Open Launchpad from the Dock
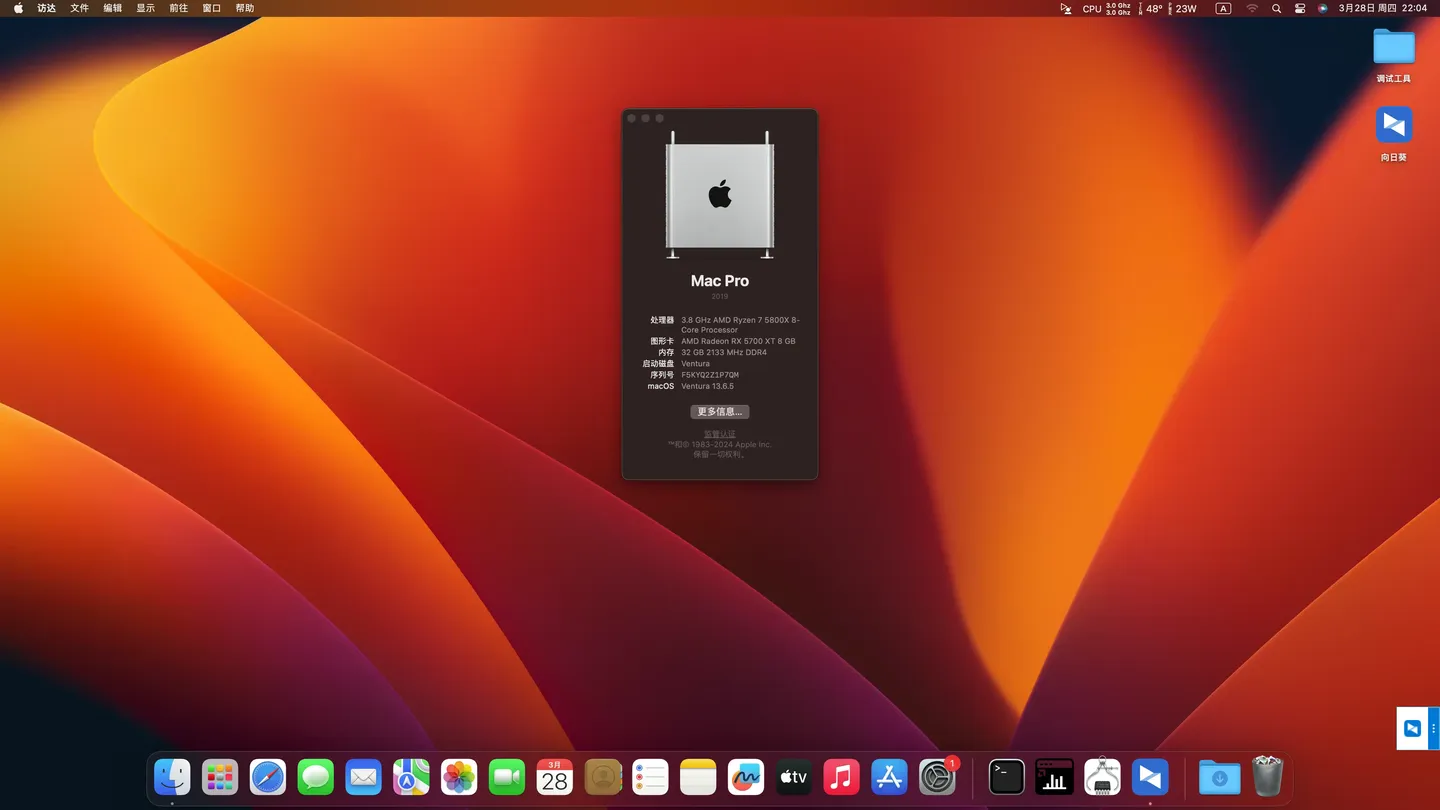Viewport: 1440px width, 810px height. point(219,777)
